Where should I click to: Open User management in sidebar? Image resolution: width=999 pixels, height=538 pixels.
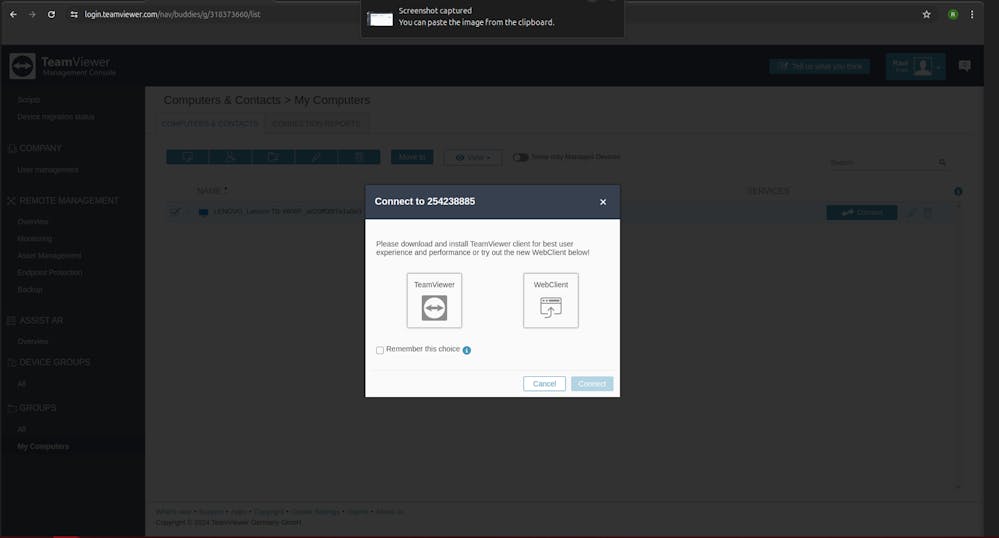[48, 170]
